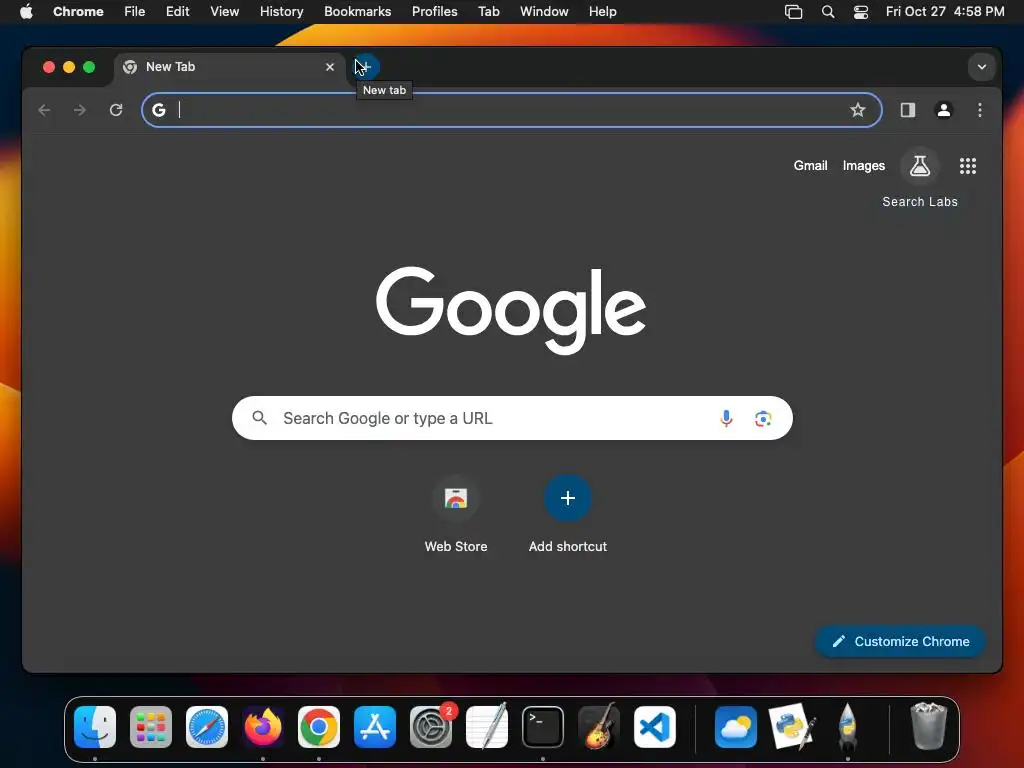Focus the Search Google or type a URL box
1024x768 pixels.
tap(512, 418)
